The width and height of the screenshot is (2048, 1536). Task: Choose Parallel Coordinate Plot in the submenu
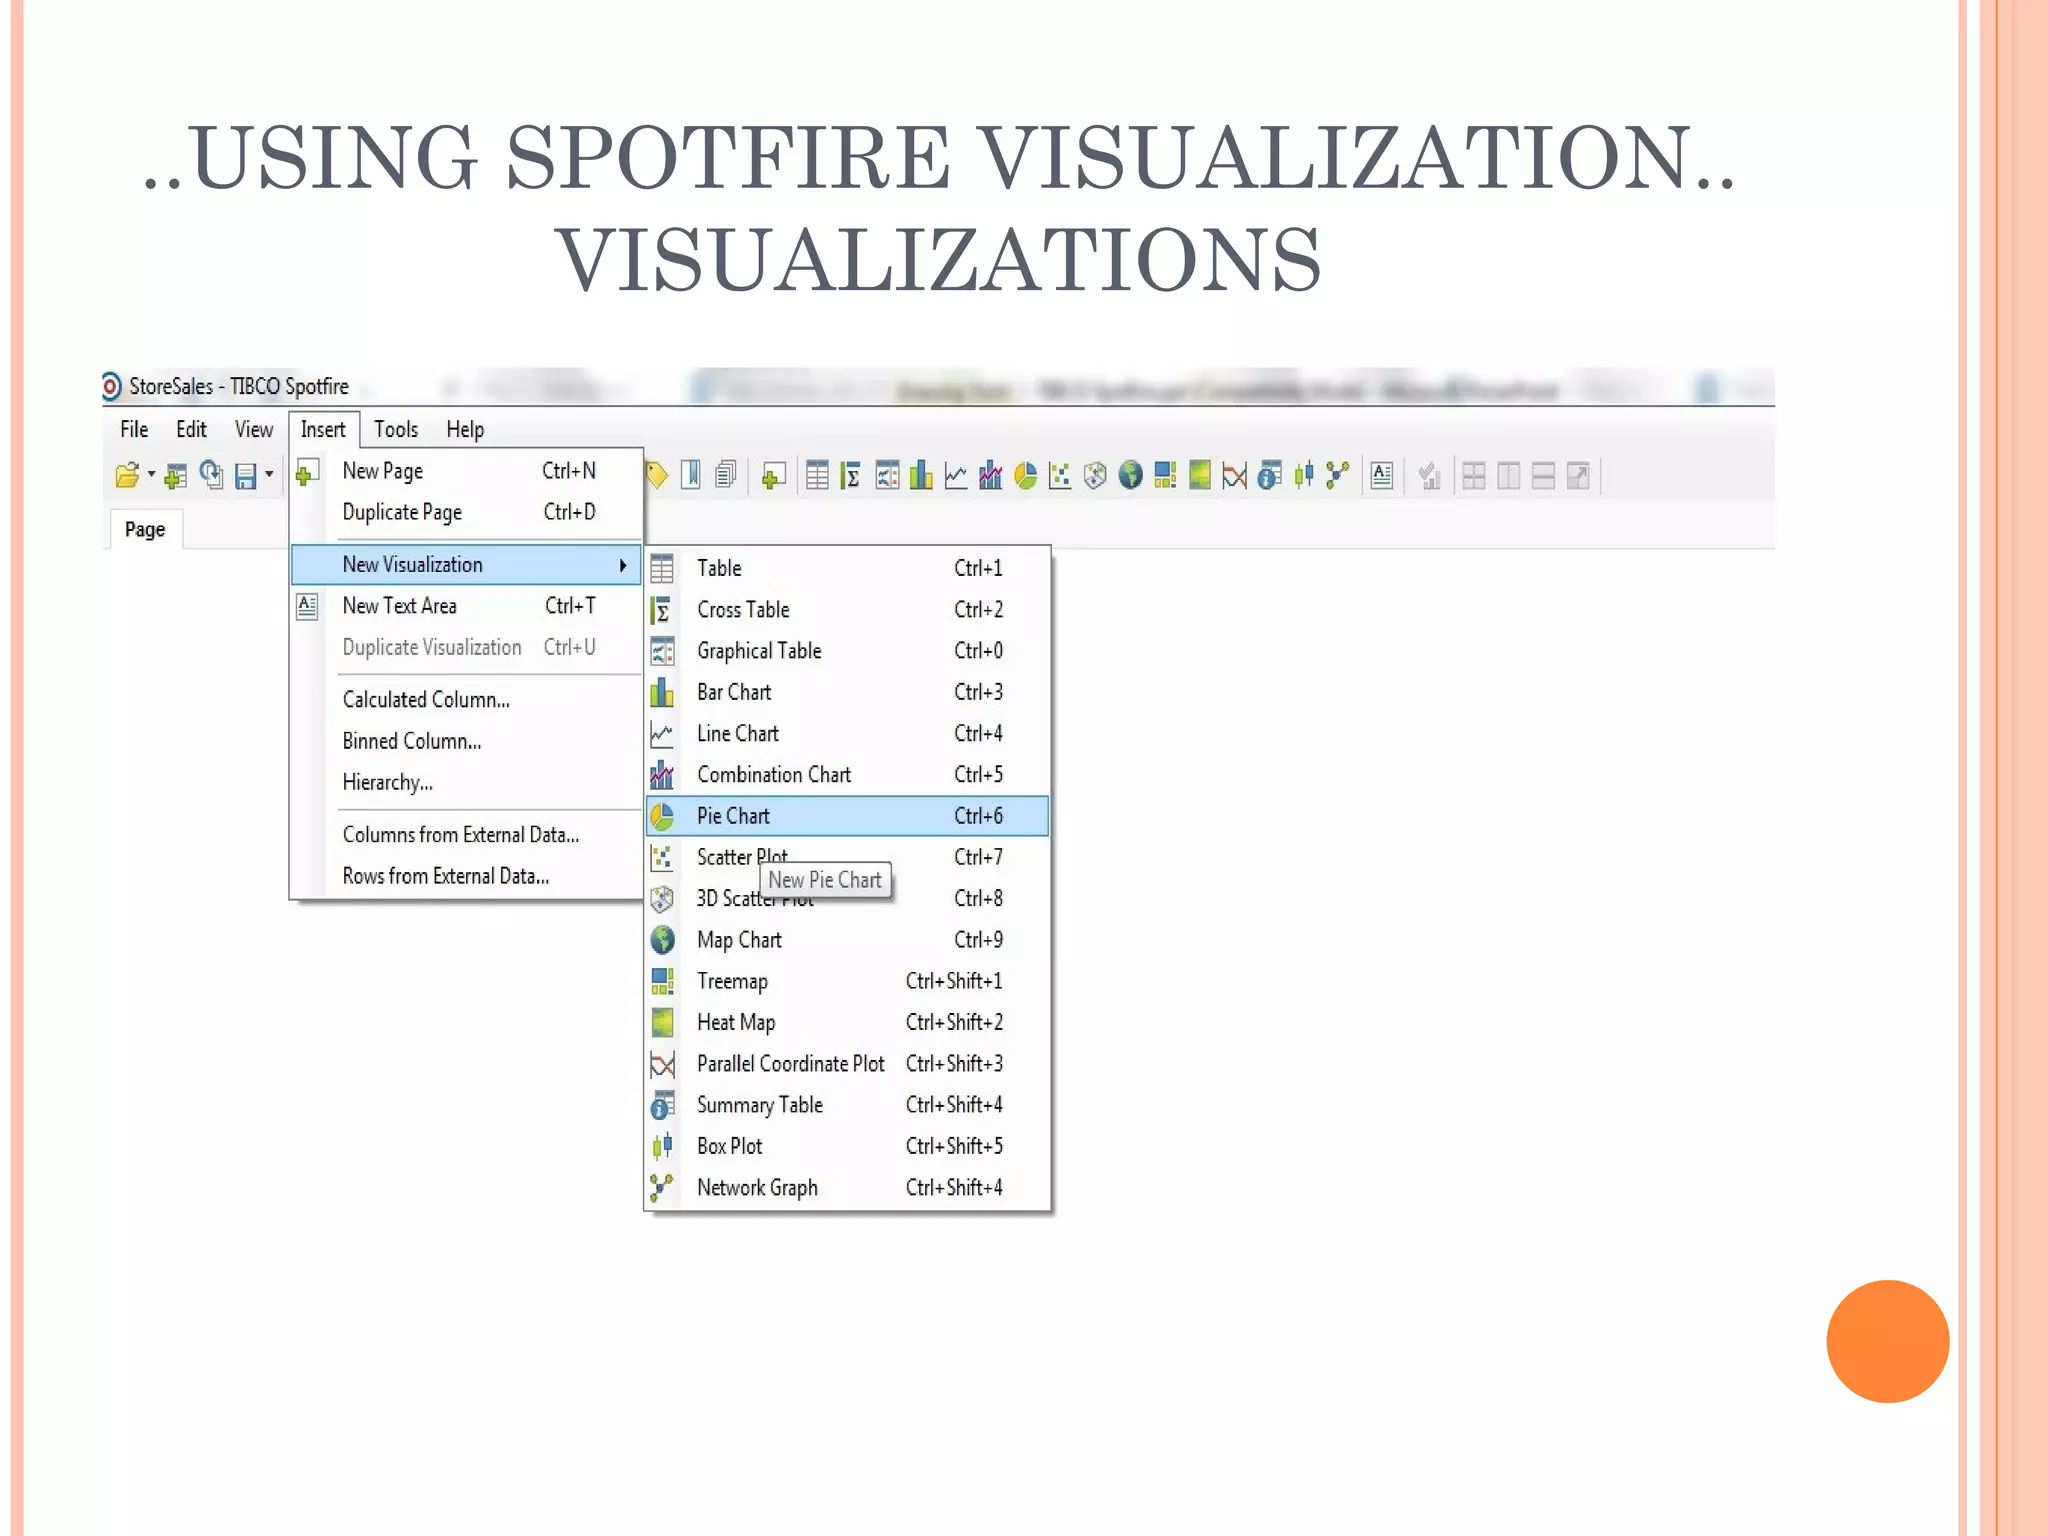(848, 1064)
